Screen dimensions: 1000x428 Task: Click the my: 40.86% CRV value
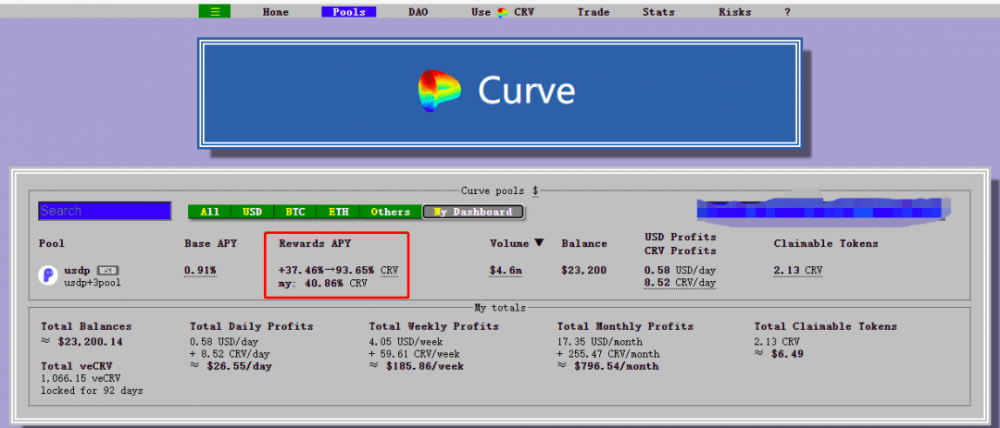(x=323, y=283)
